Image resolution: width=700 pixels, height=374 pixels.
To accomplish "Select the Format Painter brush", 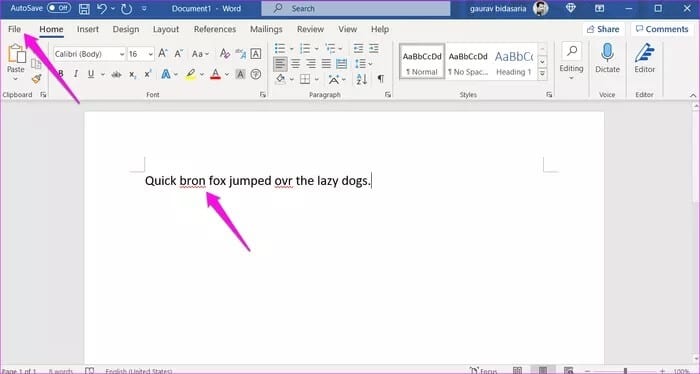I will click(36, 79).
